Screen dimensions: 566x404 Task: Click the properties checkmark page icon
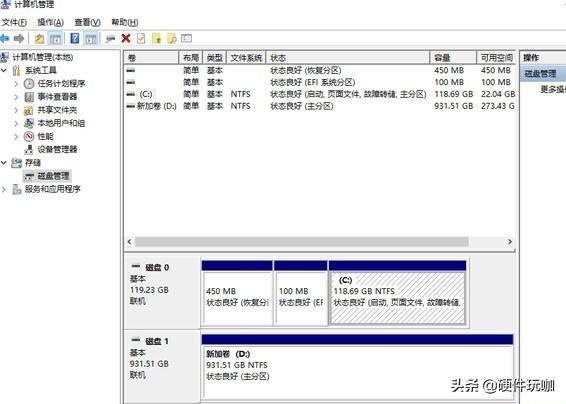pos(141,38)
